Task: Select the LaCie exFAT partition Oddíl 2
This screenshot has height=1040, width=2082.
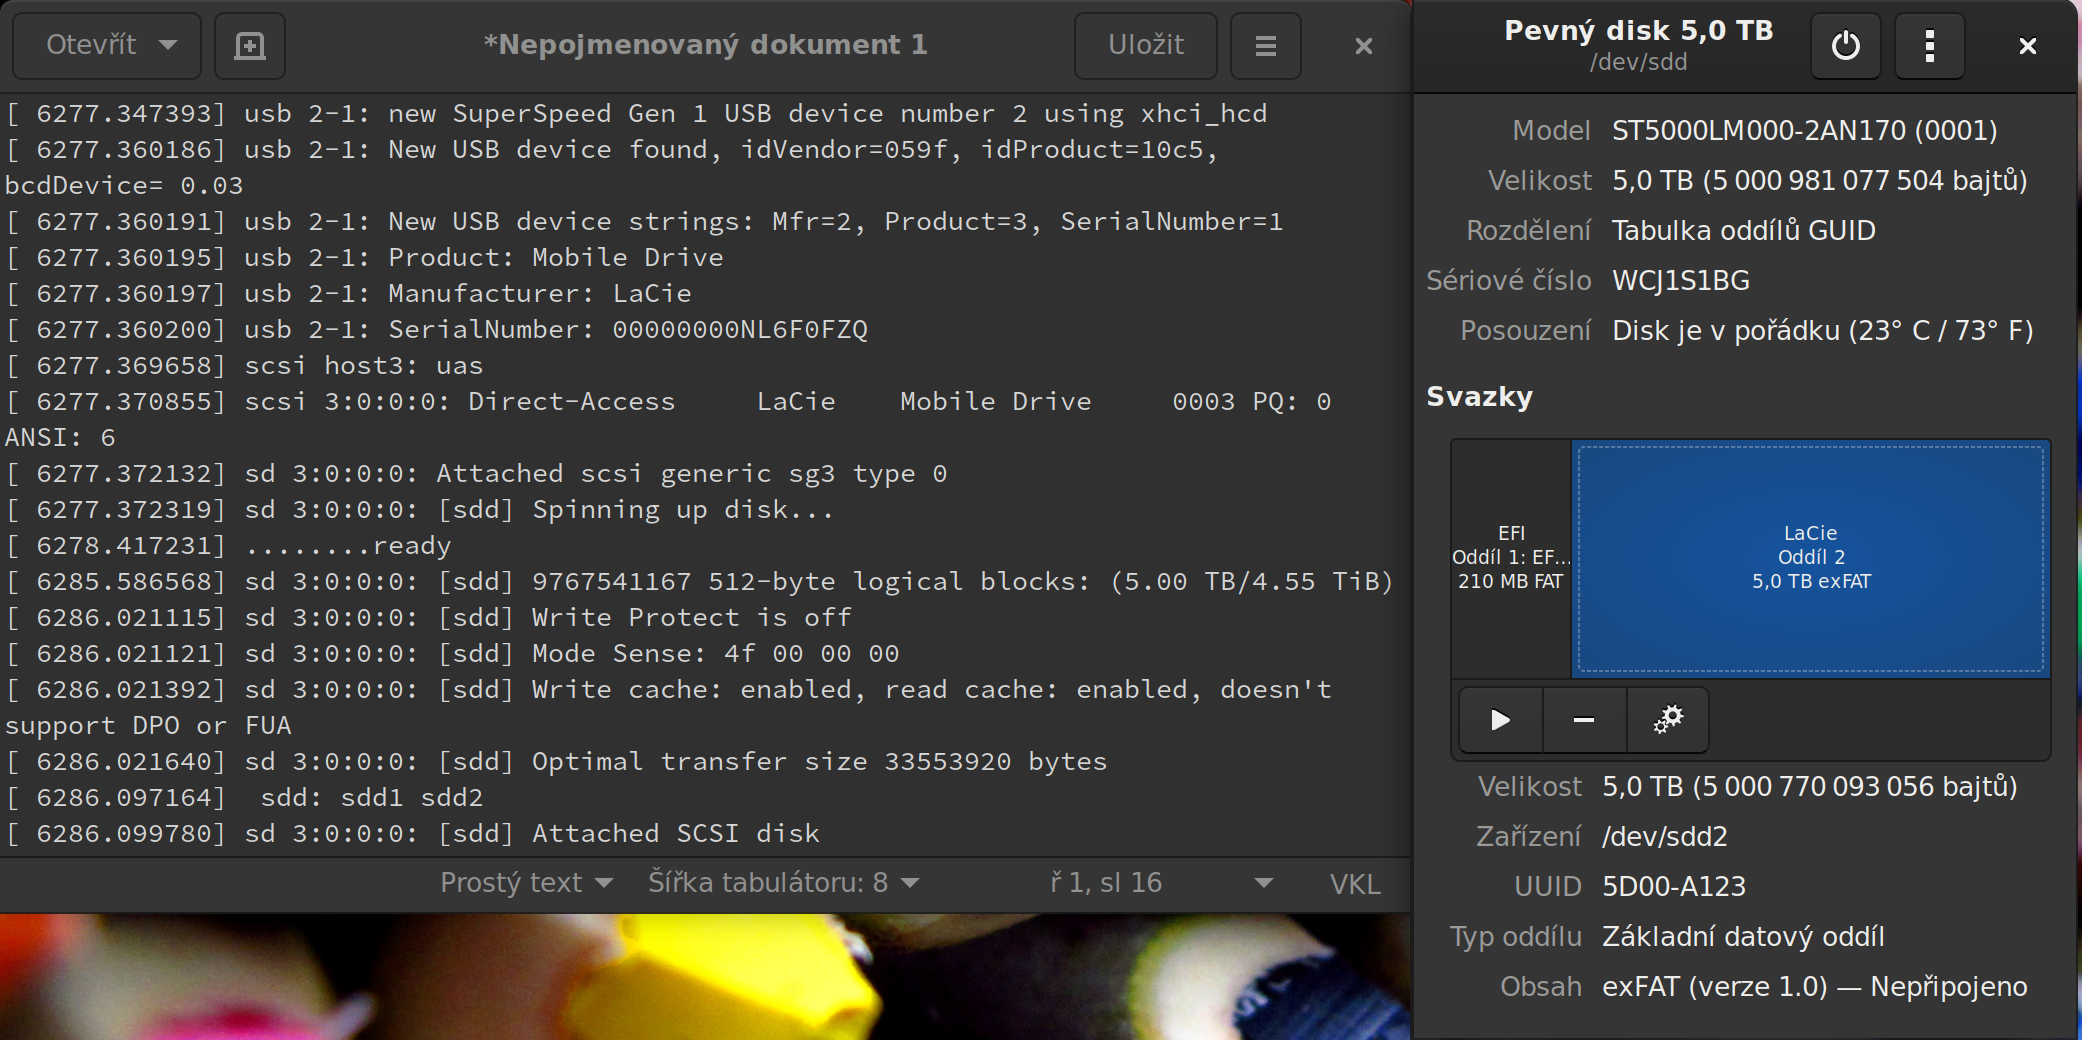Action: pyautogui.click(x=1811, y=558)
